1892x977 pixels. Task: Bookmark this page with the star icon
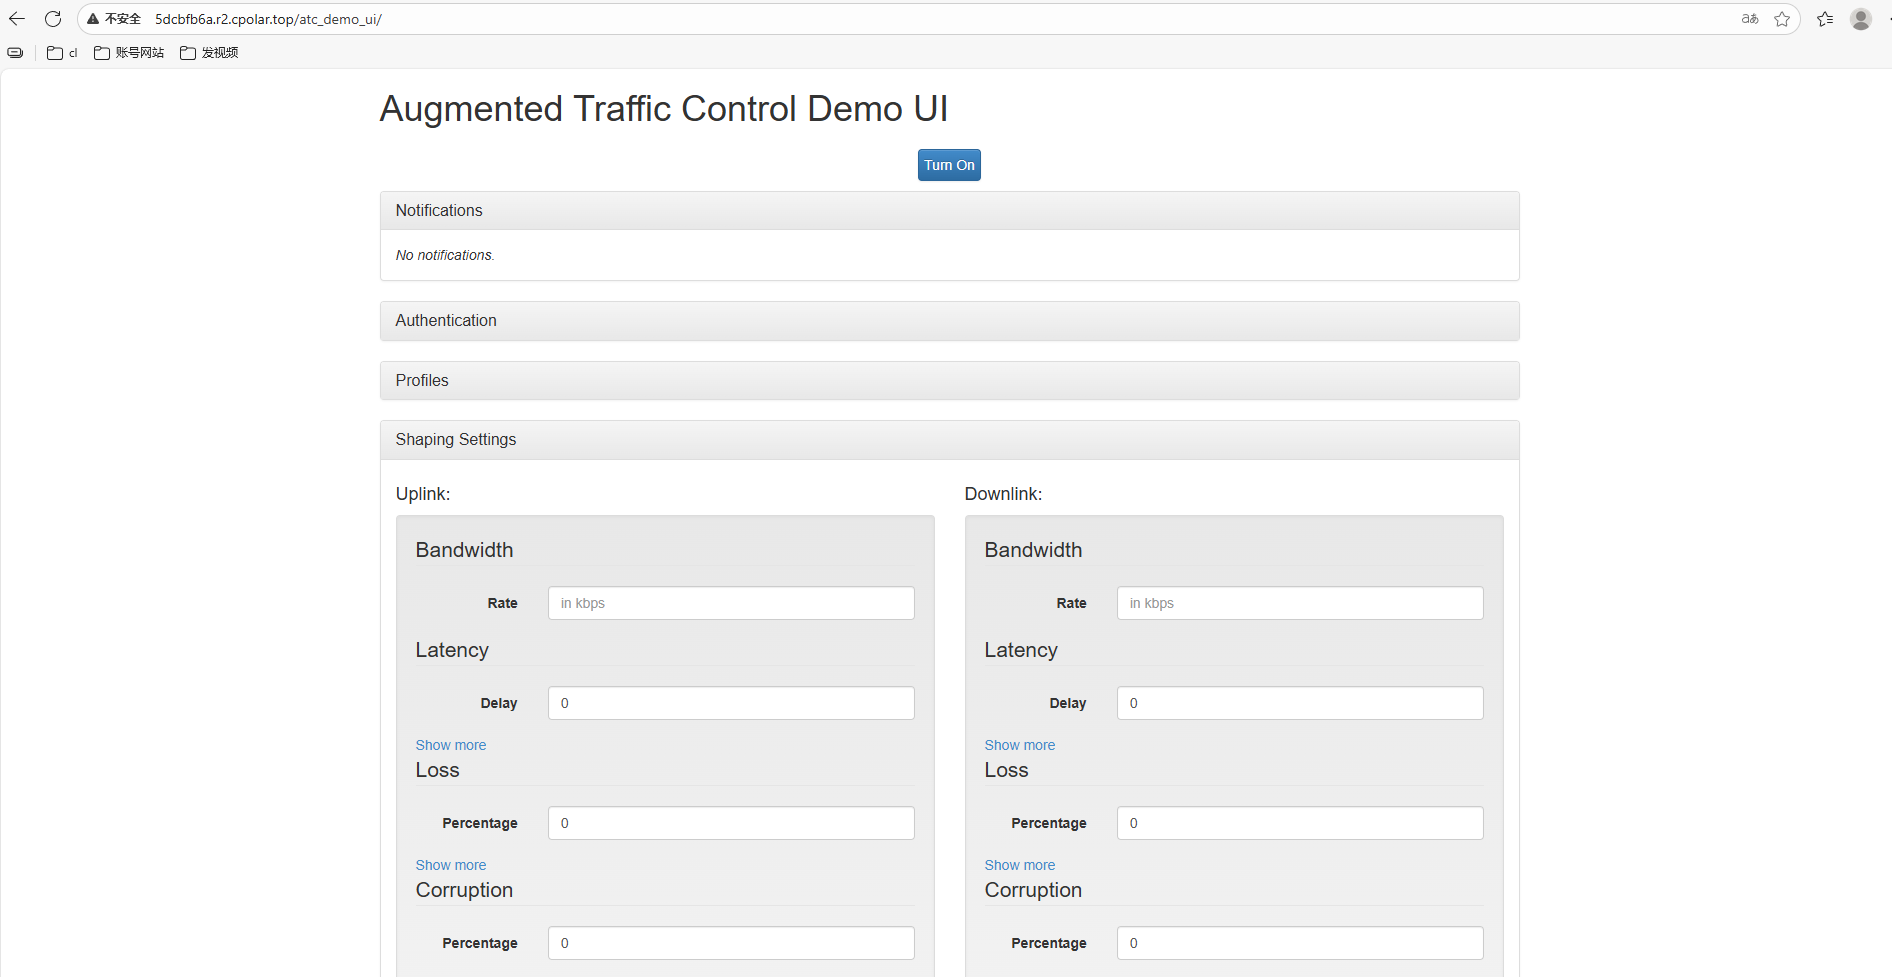pos(1782,19)
